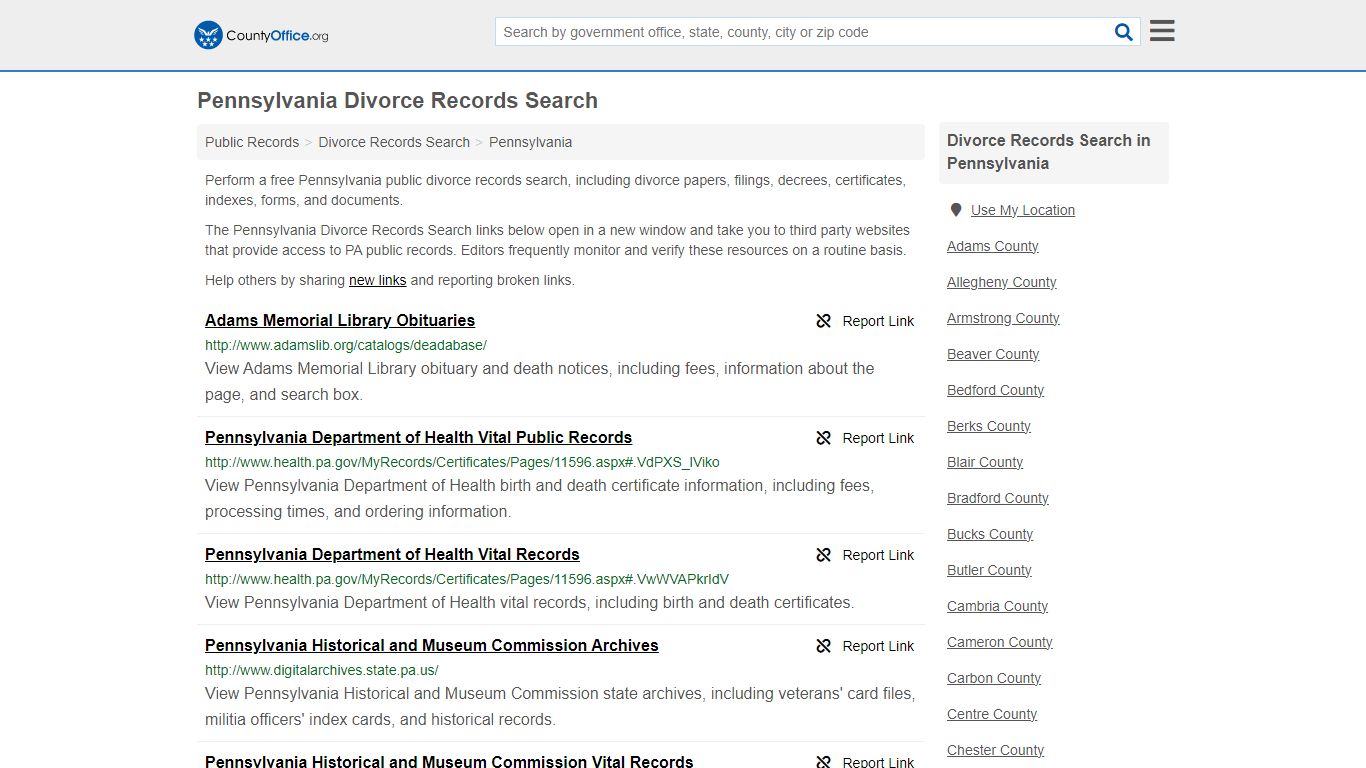Image resolution: width=1366 pixels, height=768 pixels.
Task: Select Armstrong County
Action: [x=1003, y=318]
